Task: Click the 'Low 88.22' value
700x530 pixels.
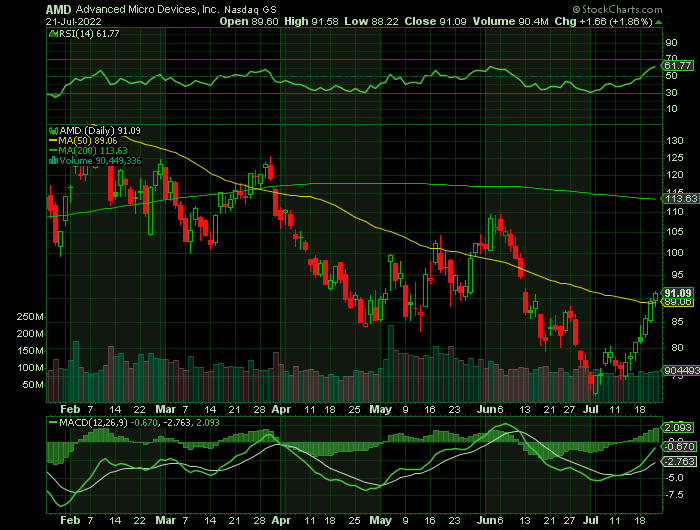Action: tap(371, 21)
